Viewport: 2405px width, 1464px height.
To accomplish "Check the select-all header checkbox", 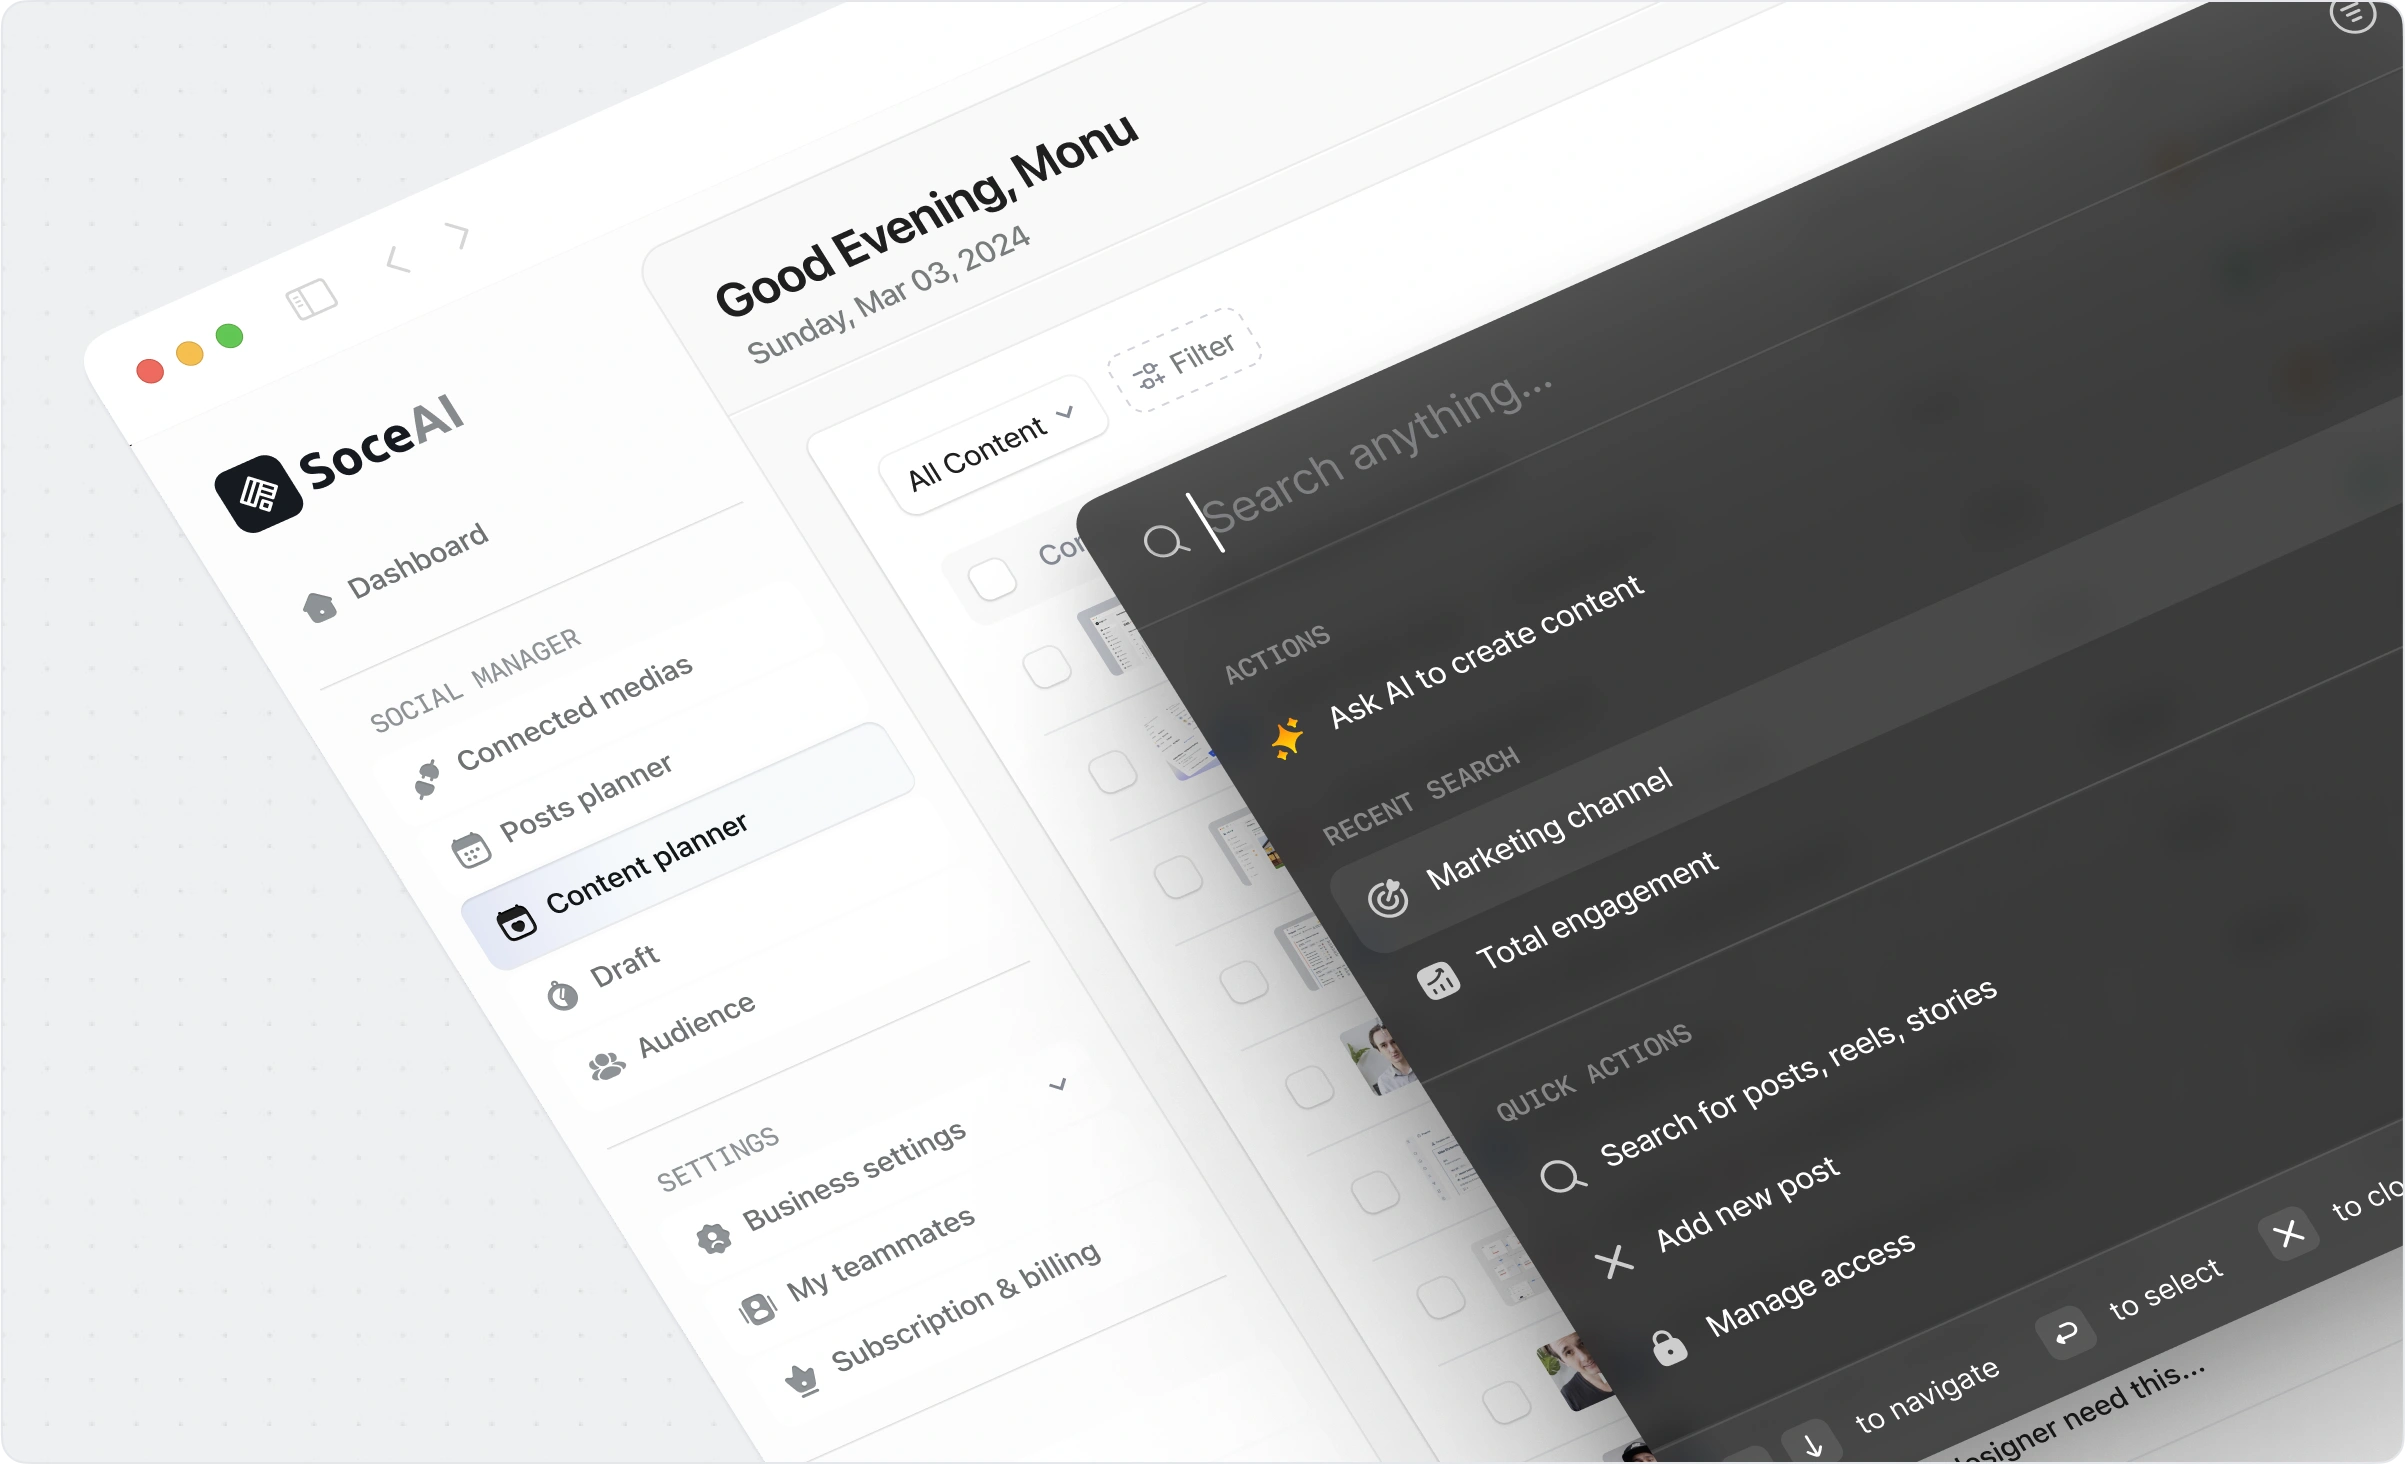I will 992,579.
